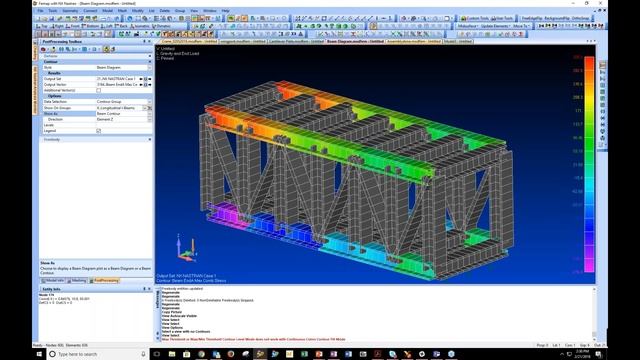640x360 pixels.
Task: Set view orientation to Isometric
Action: click(x=140, y=26)
